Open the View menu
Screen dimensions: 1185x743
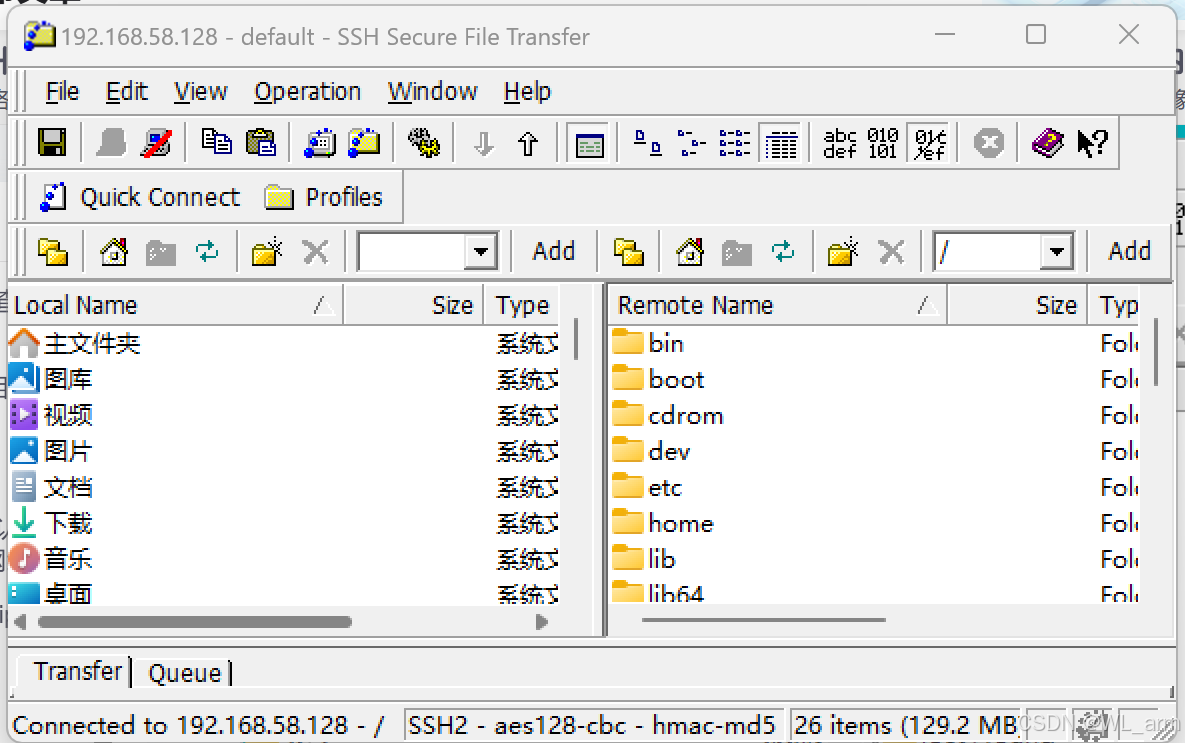tap(200, 91)
